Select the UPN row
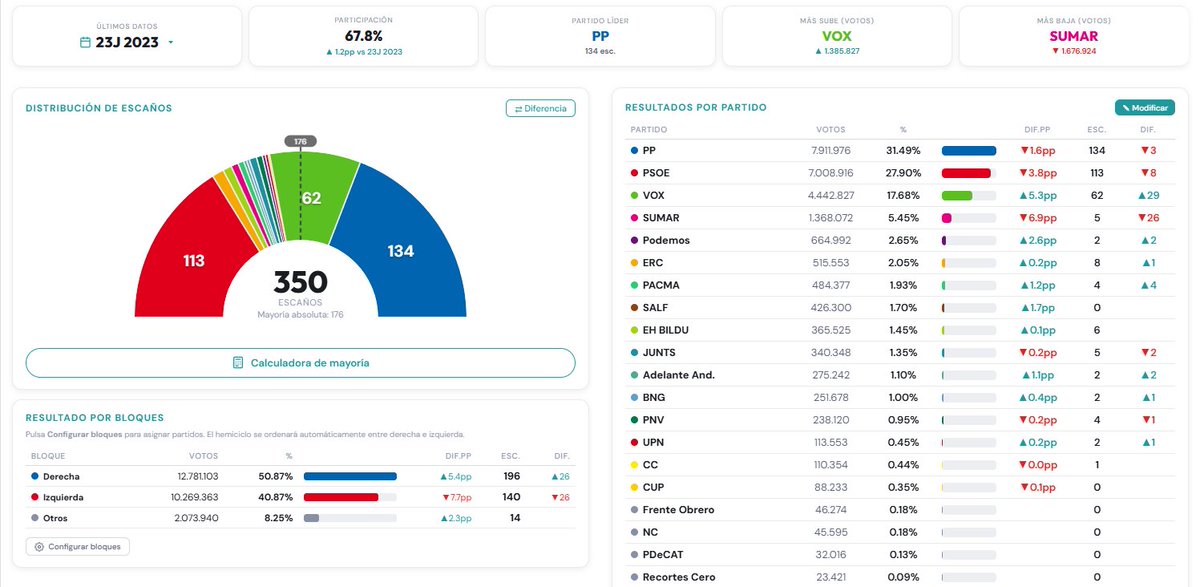1200x587 pixels. 900,442
